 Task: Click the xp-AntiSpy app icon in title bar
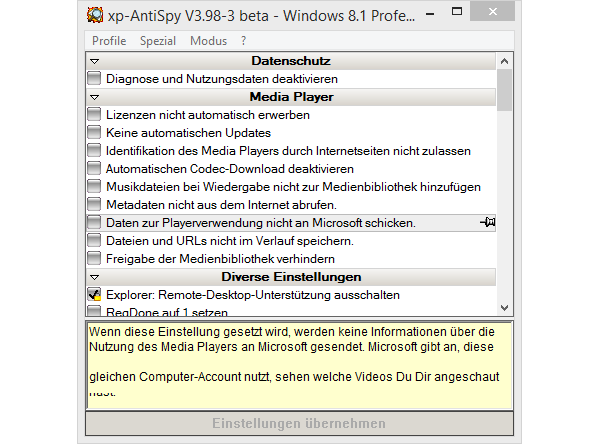coord(95,15)
